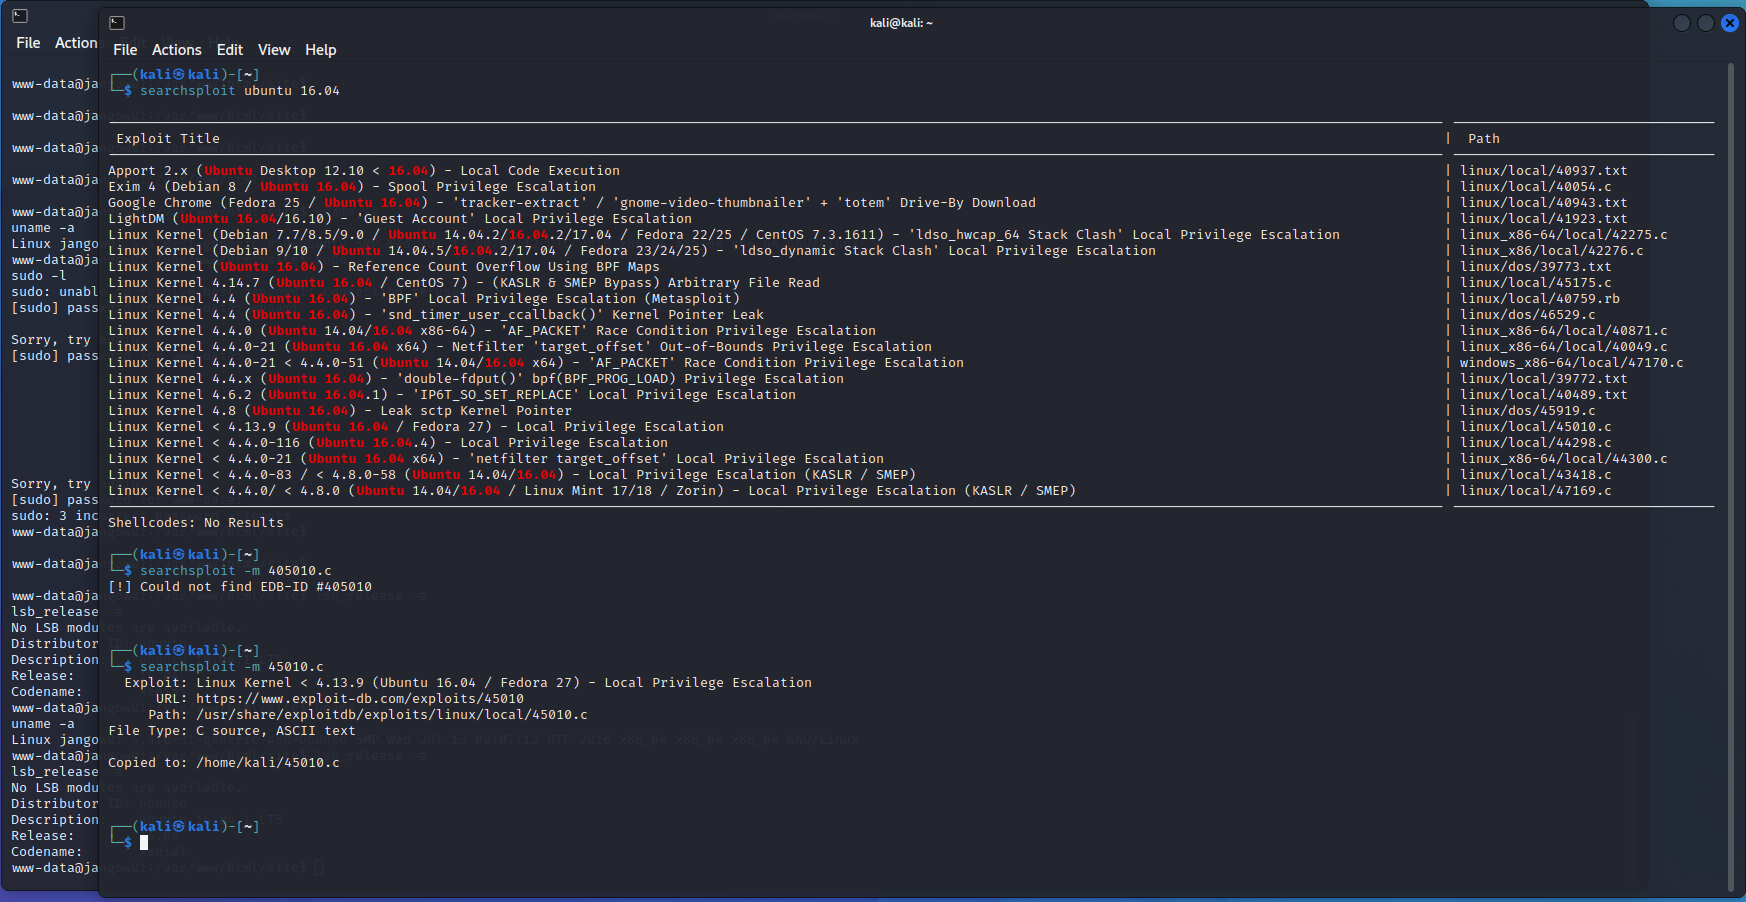Click the terminal cursor at final prompt
Viewport: 1746px width, 902px height.
(x=144, y=843)
